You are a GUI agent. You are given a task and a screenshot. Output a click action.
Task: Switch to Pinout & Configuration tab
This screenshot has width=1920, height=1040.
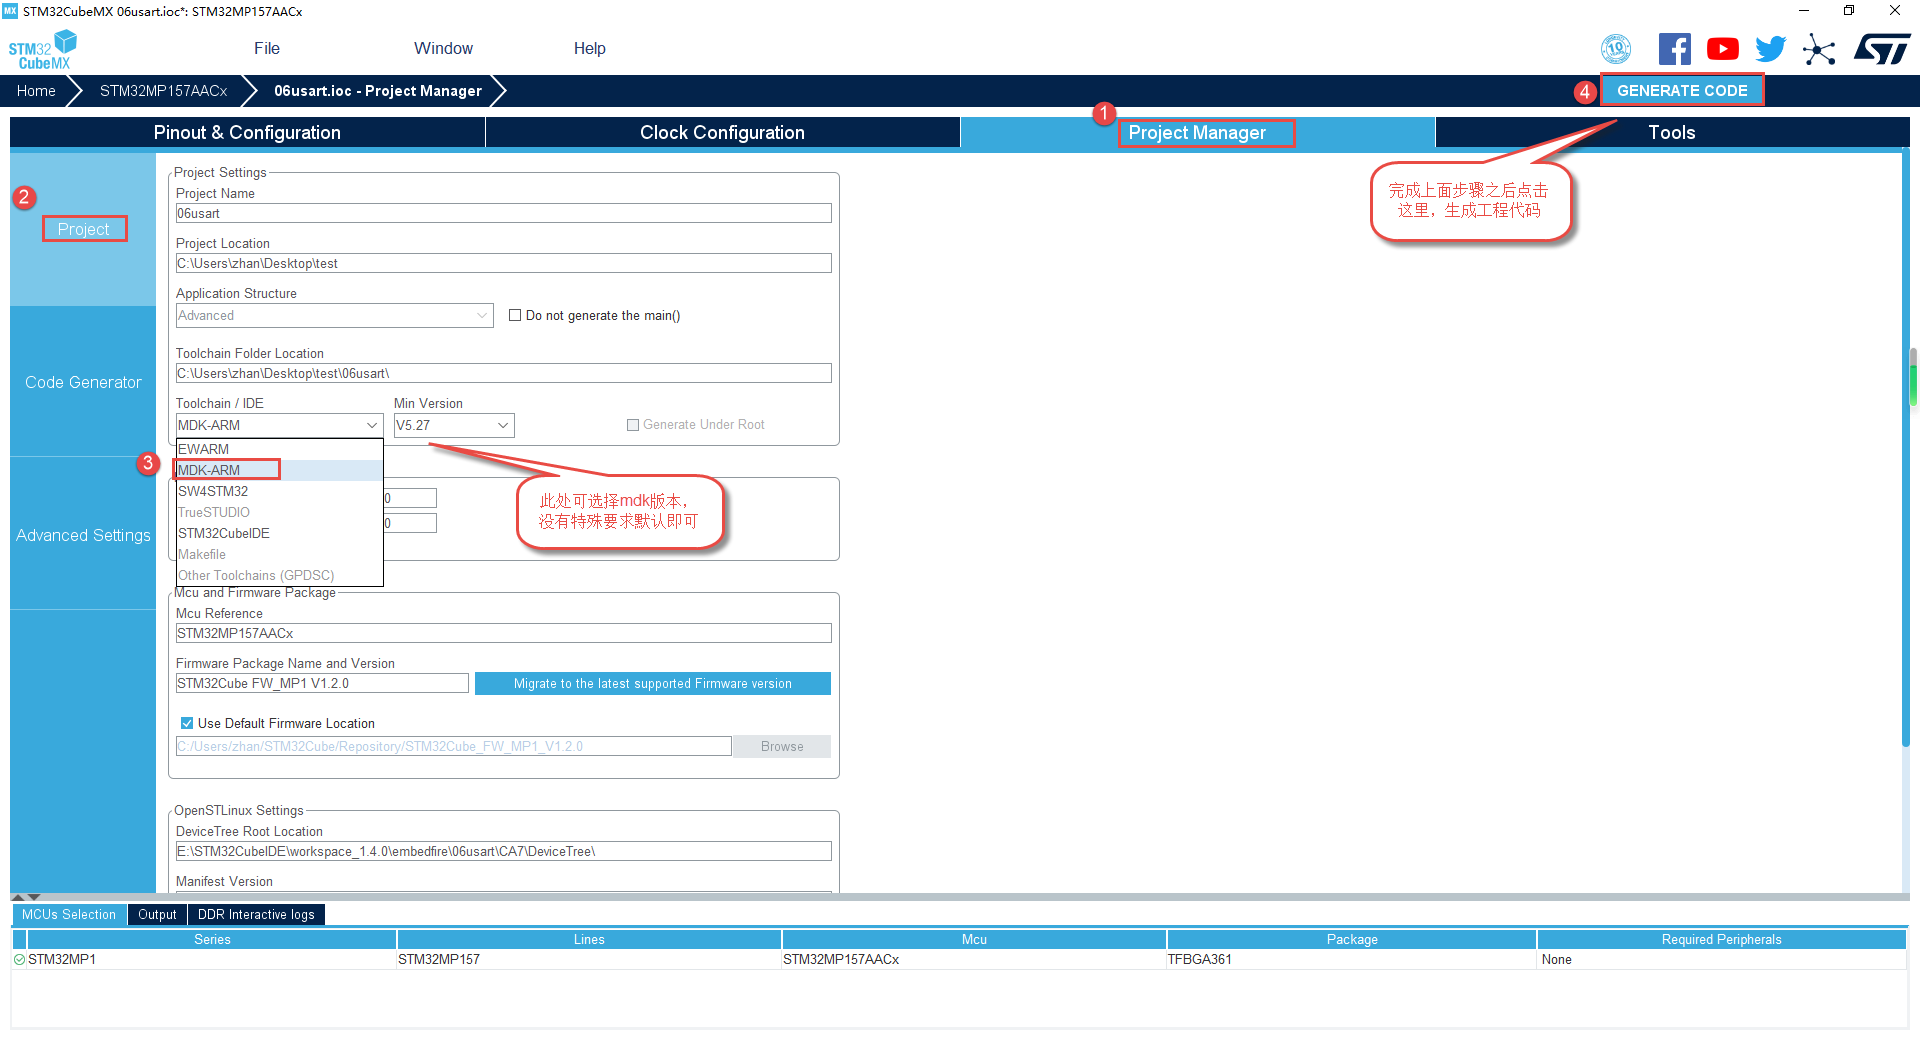247,133
